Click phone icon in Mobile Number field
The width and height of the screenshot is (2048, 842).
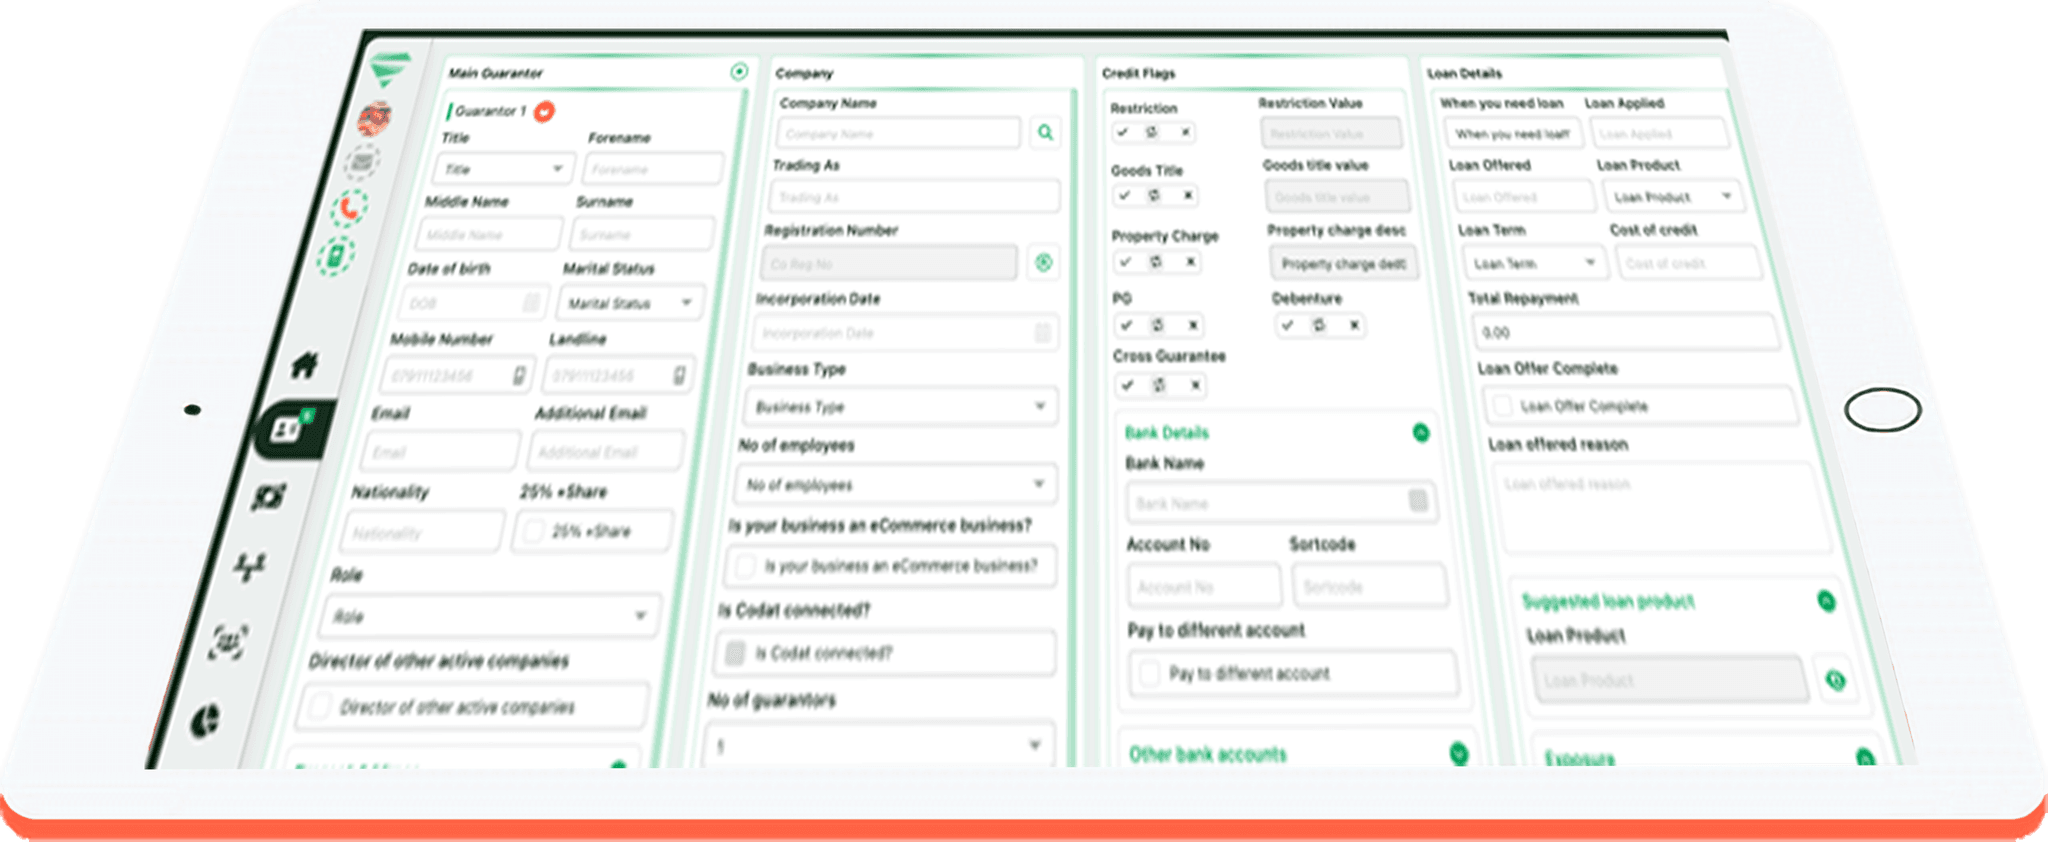coord(519,375)
